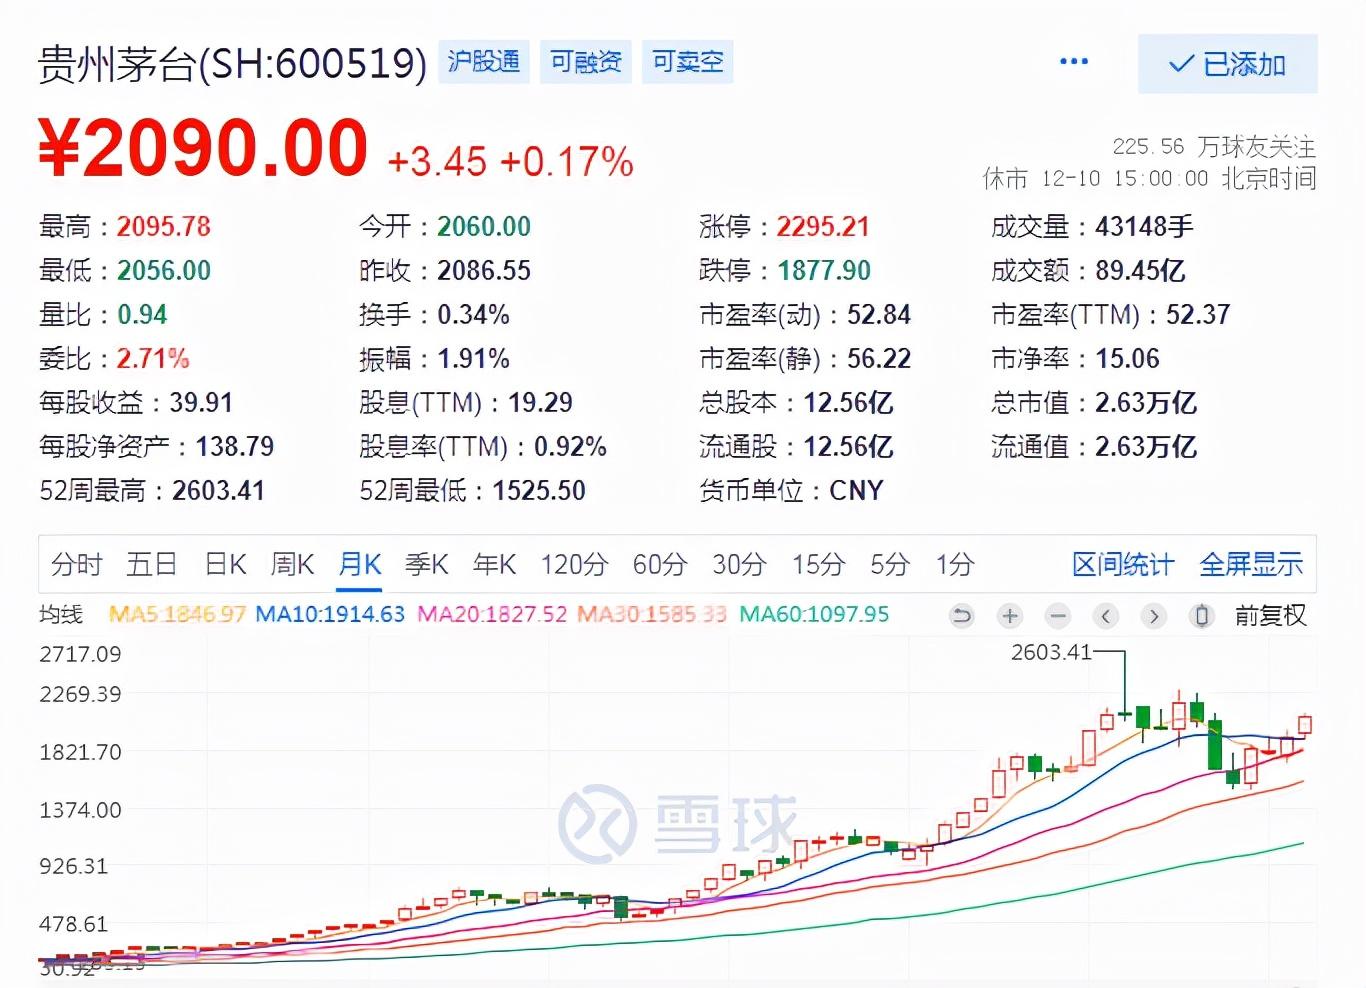Click the MA30:1585.33 indicator label
This screenshot has width=1366, height=988.
point(652,614)
